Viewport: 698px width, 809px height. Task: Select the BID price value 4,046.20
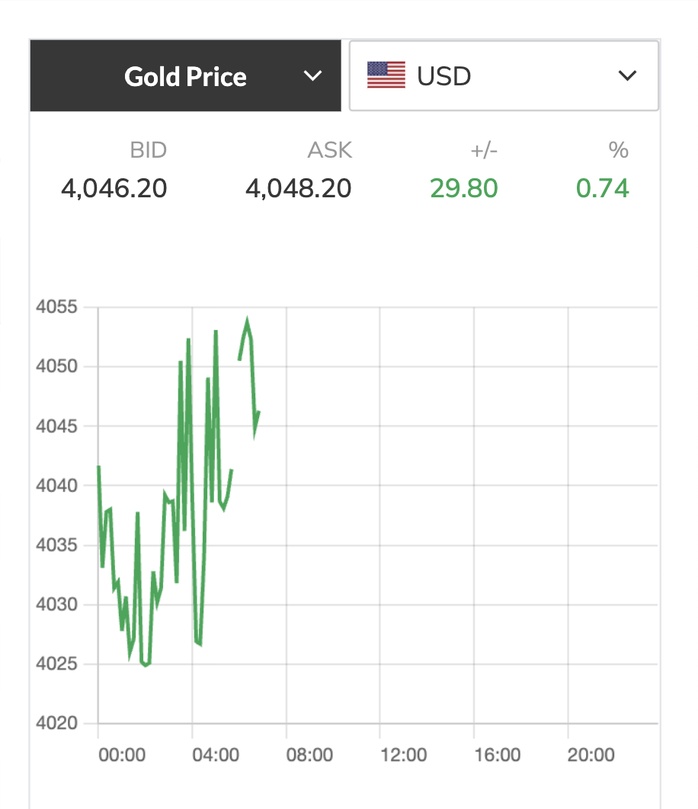pos(114,188)
